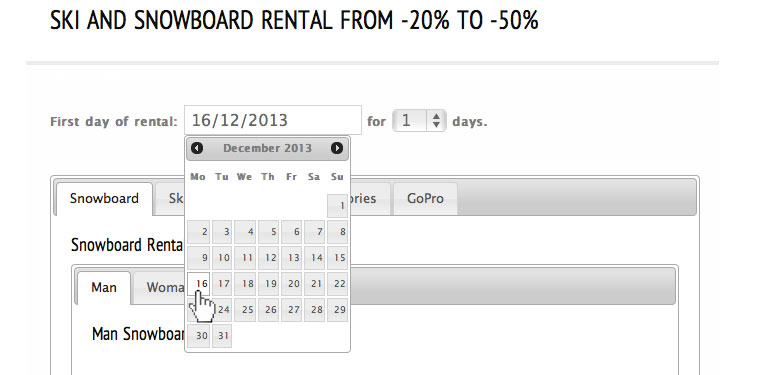Select the partially hidden Woman tab
The width and height of the screenshot is (770, 375).
point(159,288)
